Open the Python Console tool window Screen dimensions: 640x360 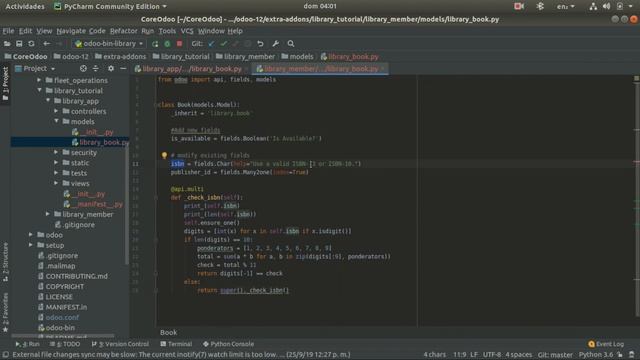click(228, 344)
